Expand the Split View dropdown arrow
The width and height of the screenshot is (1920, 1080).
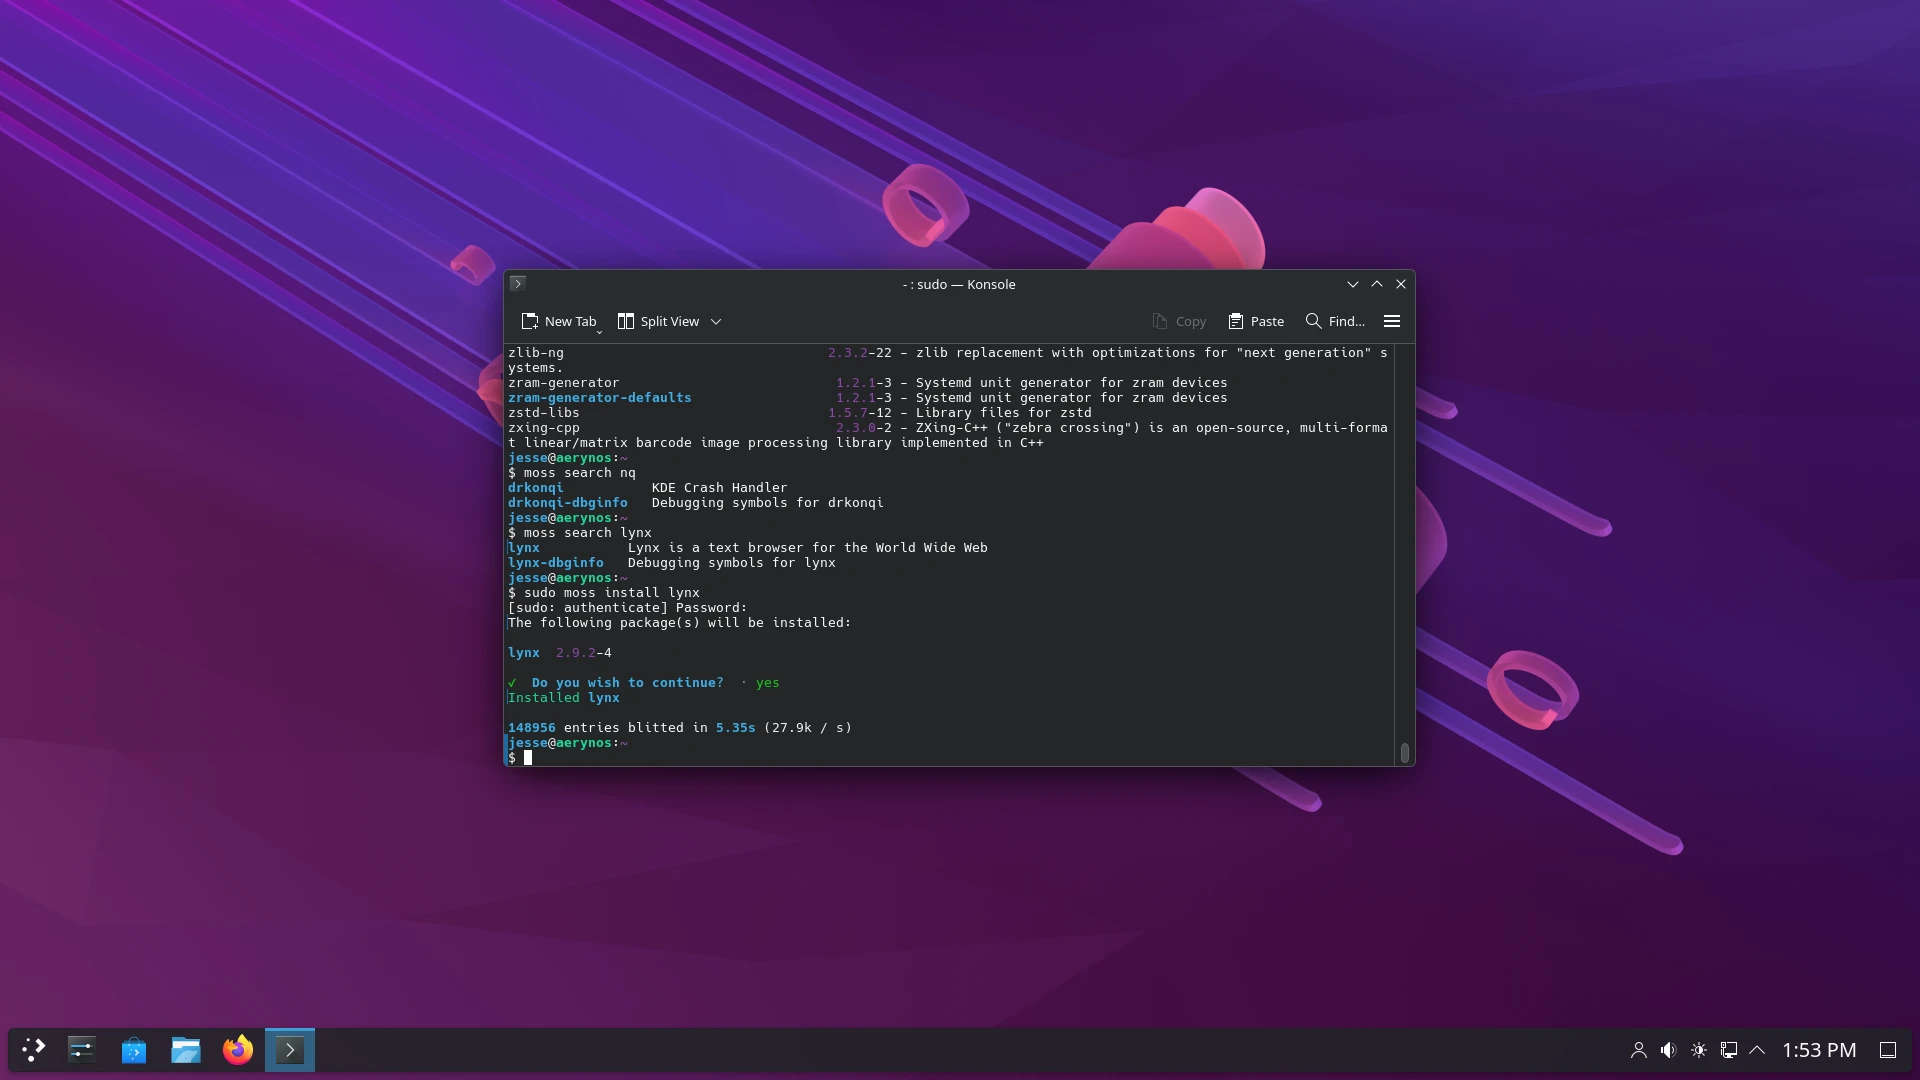point(716,322)
